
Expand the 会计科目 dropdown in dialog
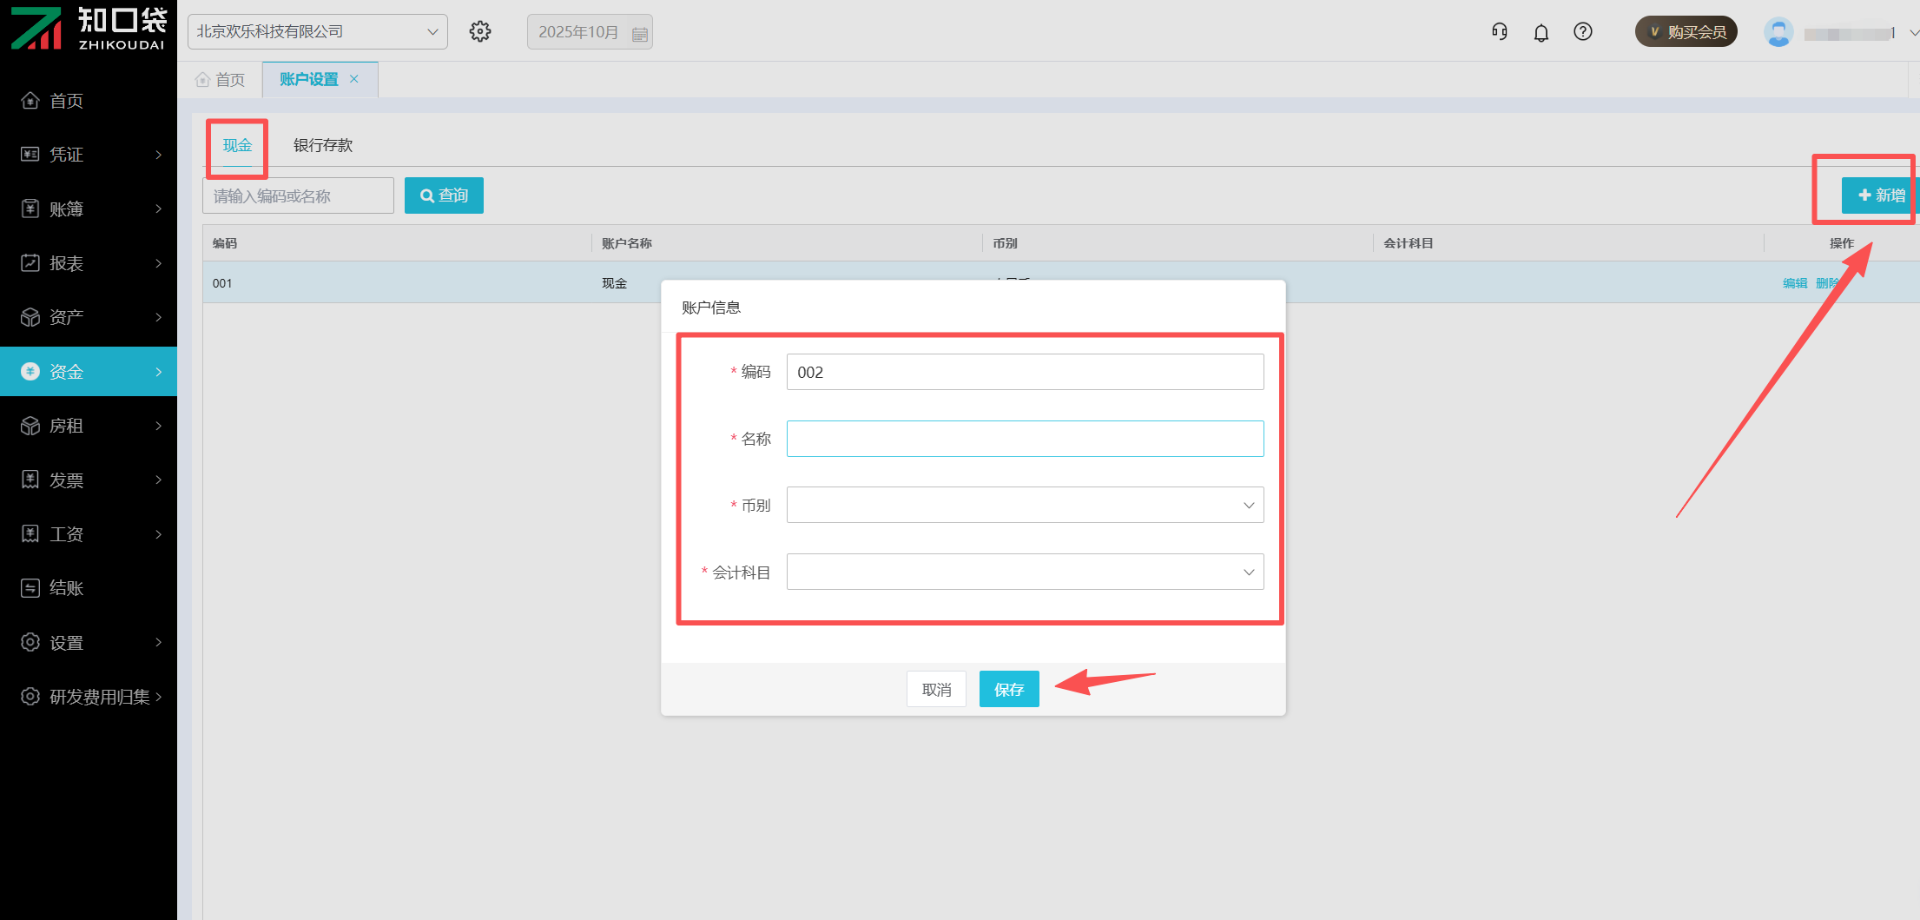click(x=1024, y=572)
